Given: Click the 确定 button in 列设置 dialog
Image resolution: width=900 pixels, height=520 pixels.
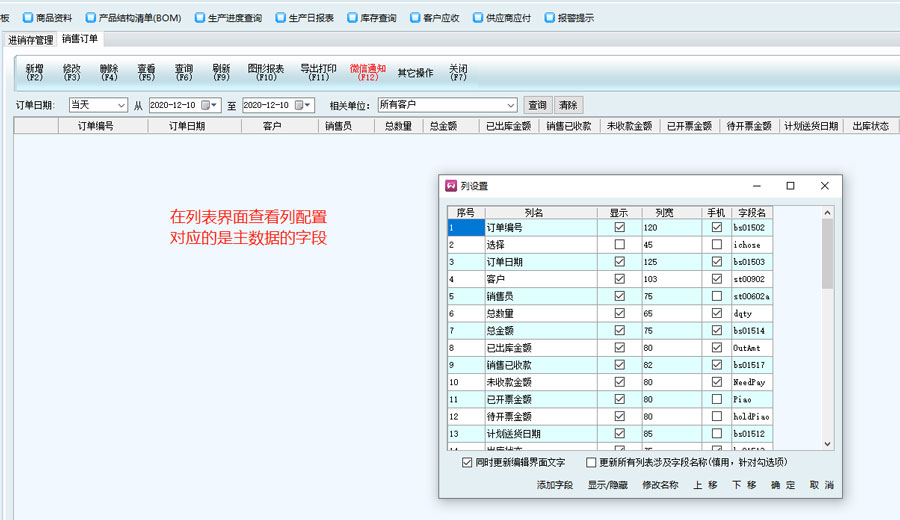Looking at the screenshot, I should (x=783, y=485).
